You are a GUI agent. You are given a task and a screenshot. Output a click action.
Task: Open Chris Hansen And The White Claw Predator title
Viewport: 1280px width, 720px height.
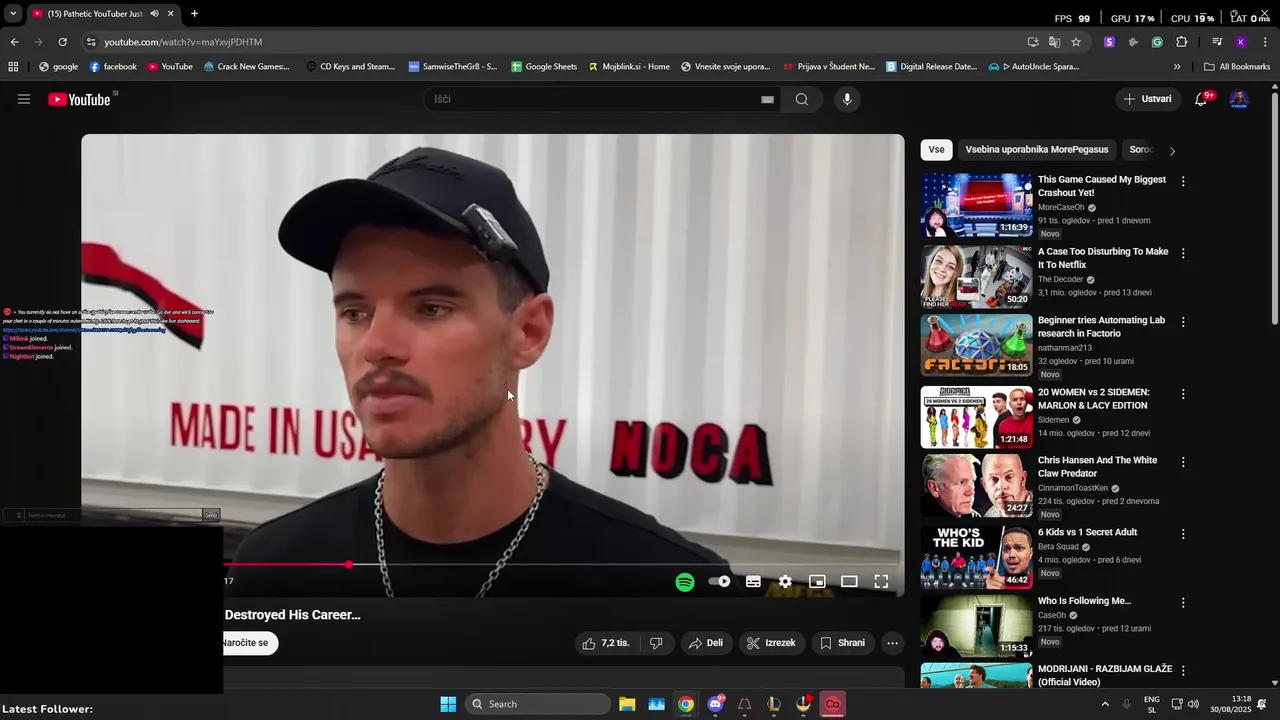[1097, 467]
